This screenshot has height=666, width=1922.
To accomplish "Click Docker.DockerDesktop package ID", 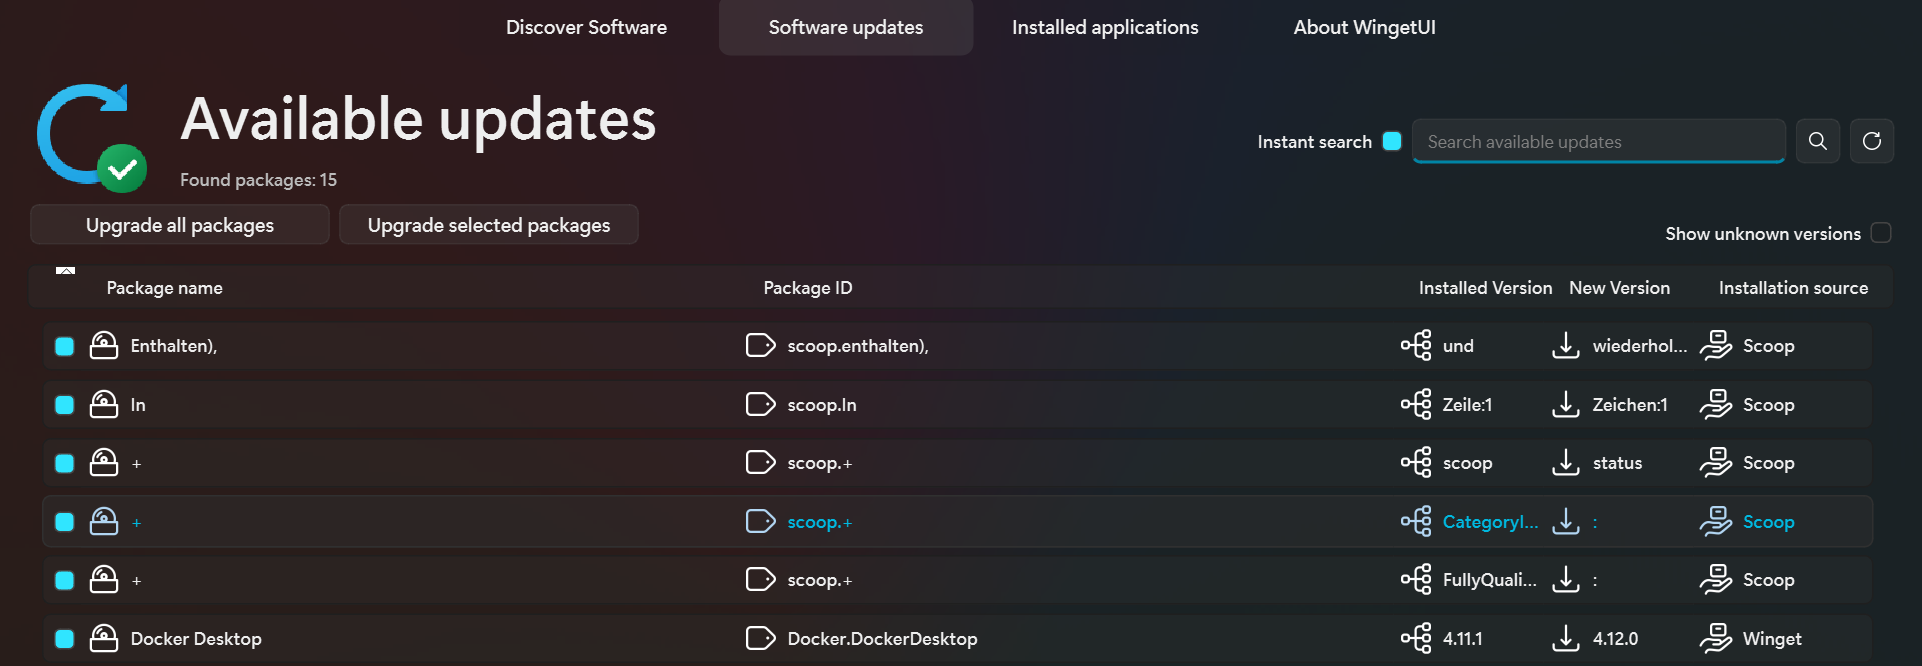I will point(882,639).
